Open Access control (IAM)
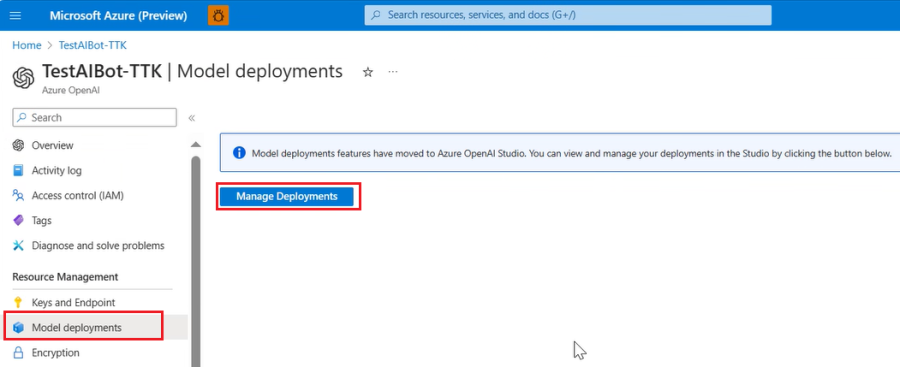Screen dimensions: 900x367 [x=77, y=195]
